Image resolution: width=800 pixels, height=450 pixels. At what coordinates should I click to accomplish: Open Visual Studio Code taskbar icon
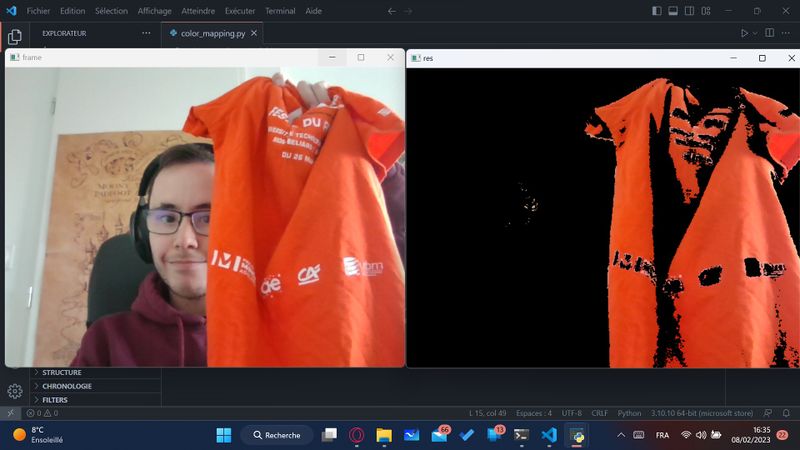pos(548,435)
